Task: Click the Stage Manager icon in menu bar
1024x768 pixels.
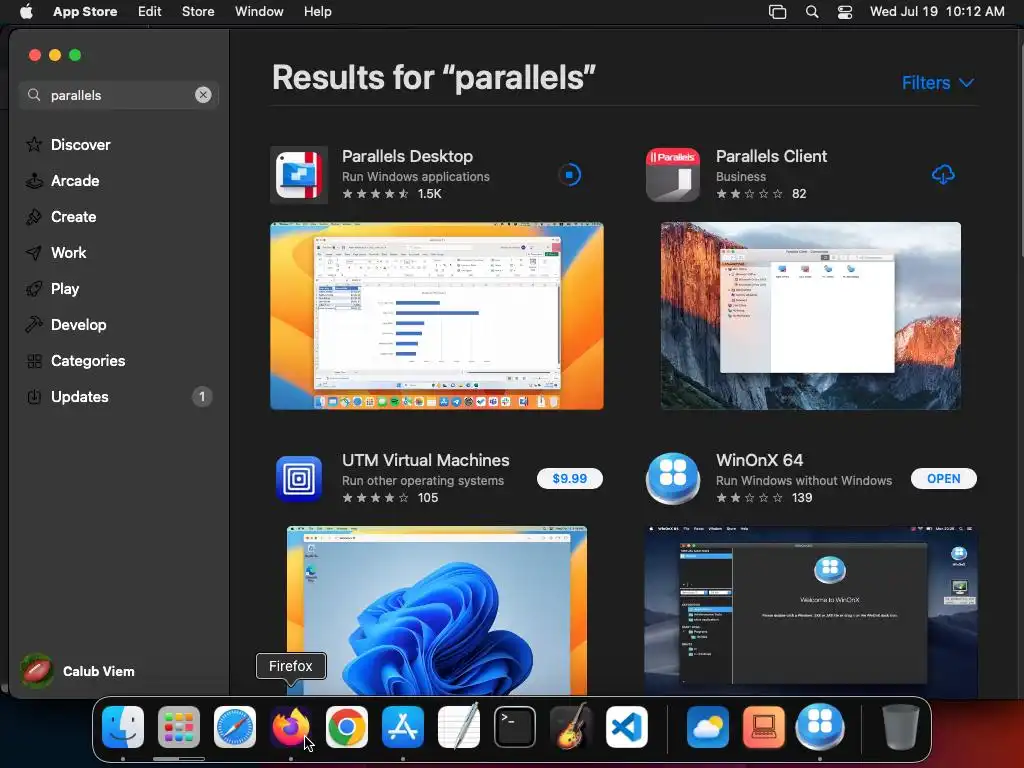Action: point(777,12)
